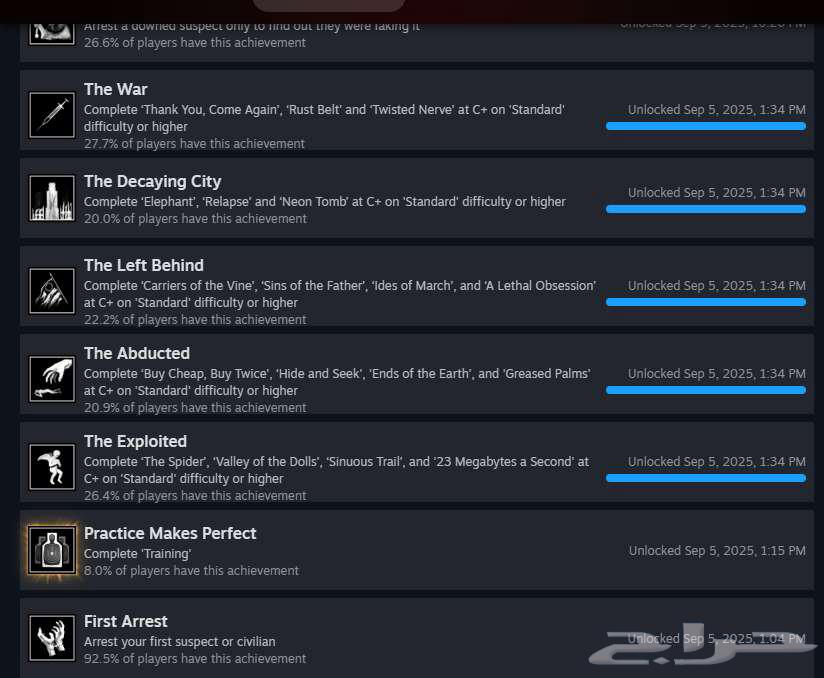Viewport: 824px width, 678px height.
Task: Click The Decaying City skyline icon
Action: [52, 198]
